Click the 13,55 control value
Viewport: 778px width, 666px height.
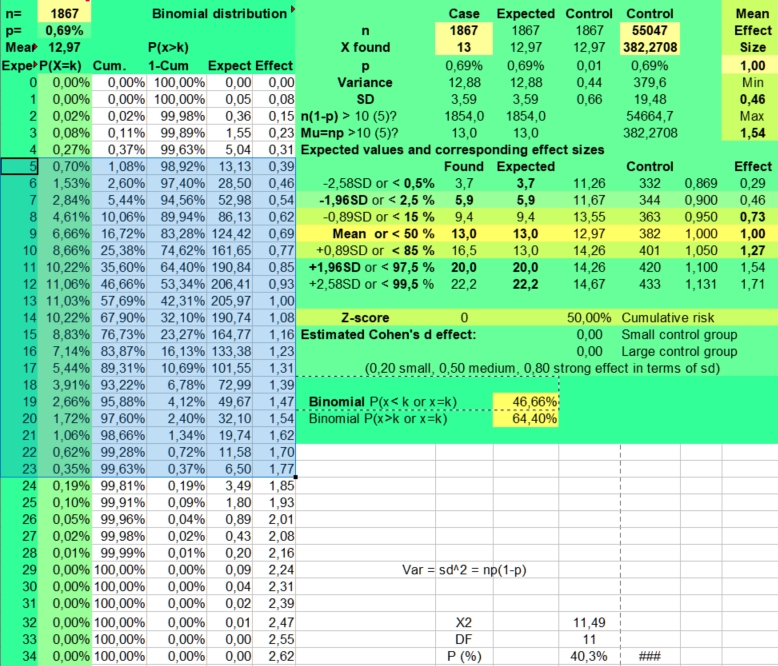589,217
